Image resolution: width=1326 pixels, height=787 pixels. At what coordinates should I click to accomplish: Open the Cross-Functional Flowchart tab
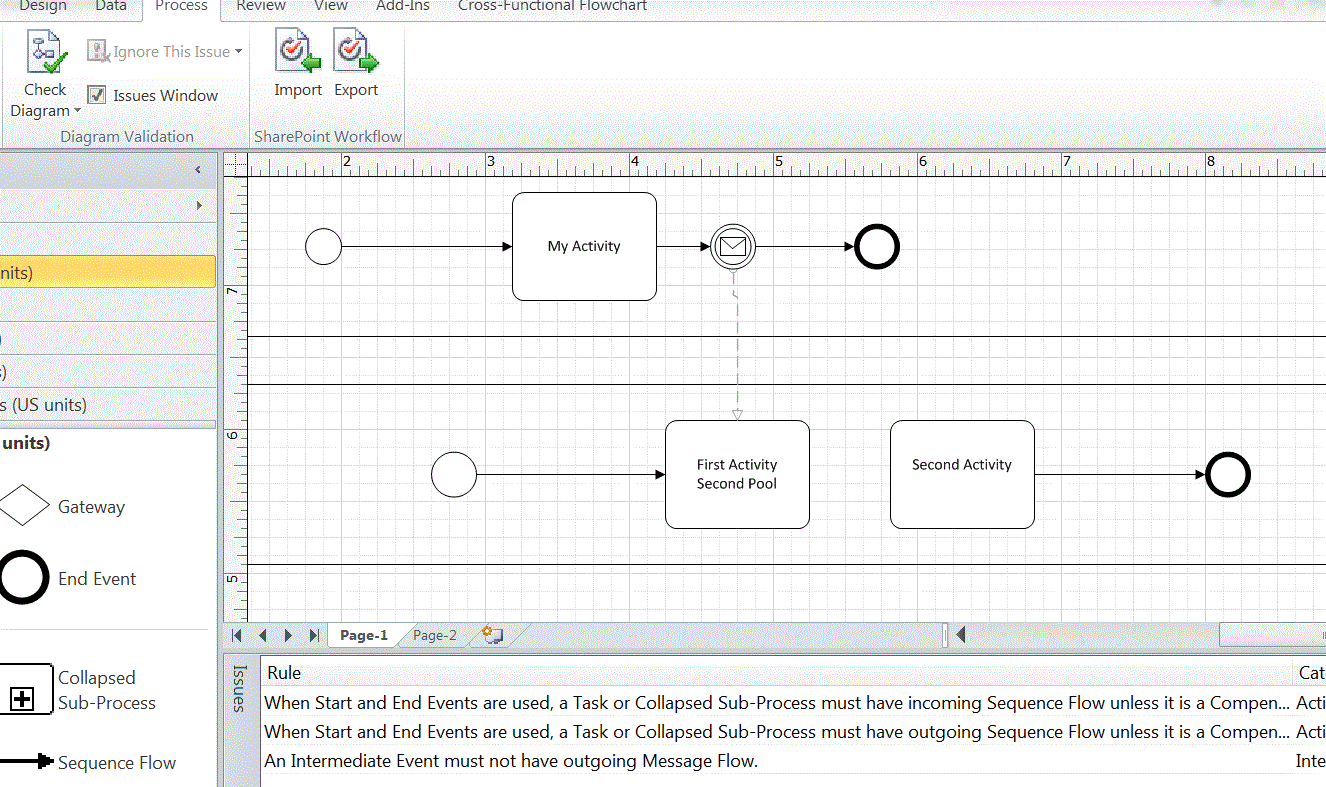552,6
